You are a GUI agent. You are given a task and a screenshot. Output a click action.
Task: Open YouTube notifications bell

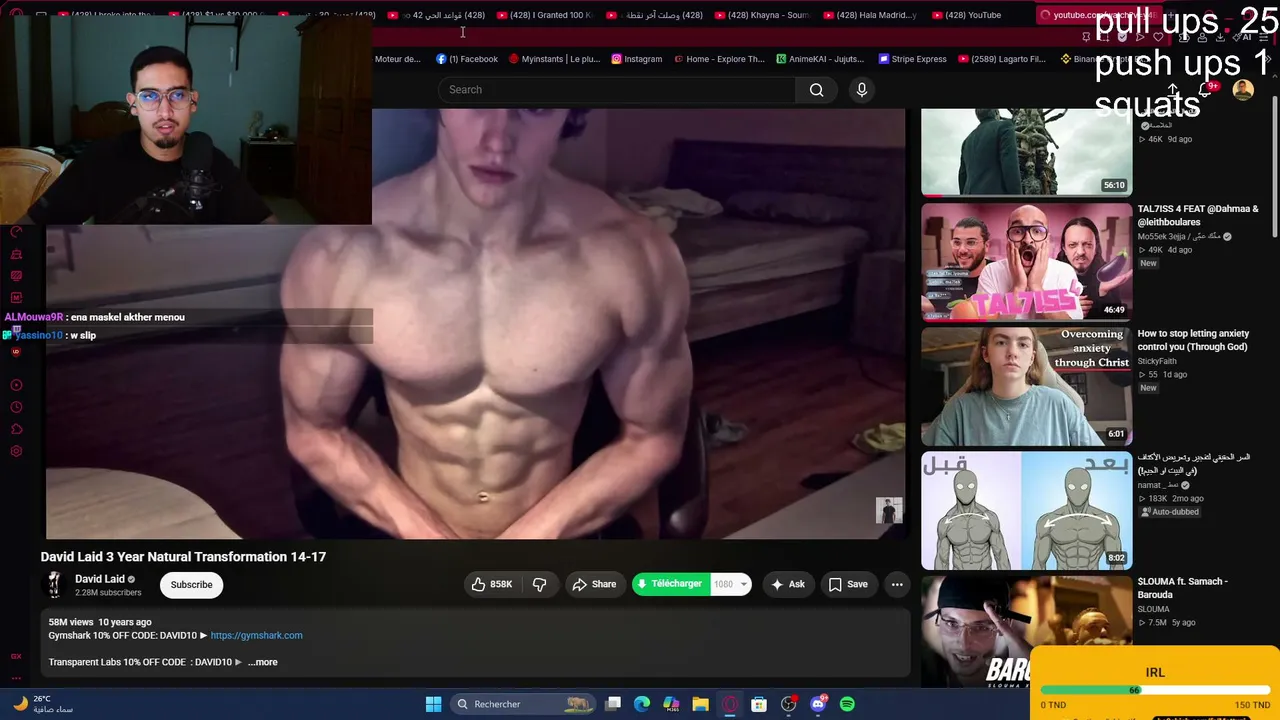point(1206,90)
